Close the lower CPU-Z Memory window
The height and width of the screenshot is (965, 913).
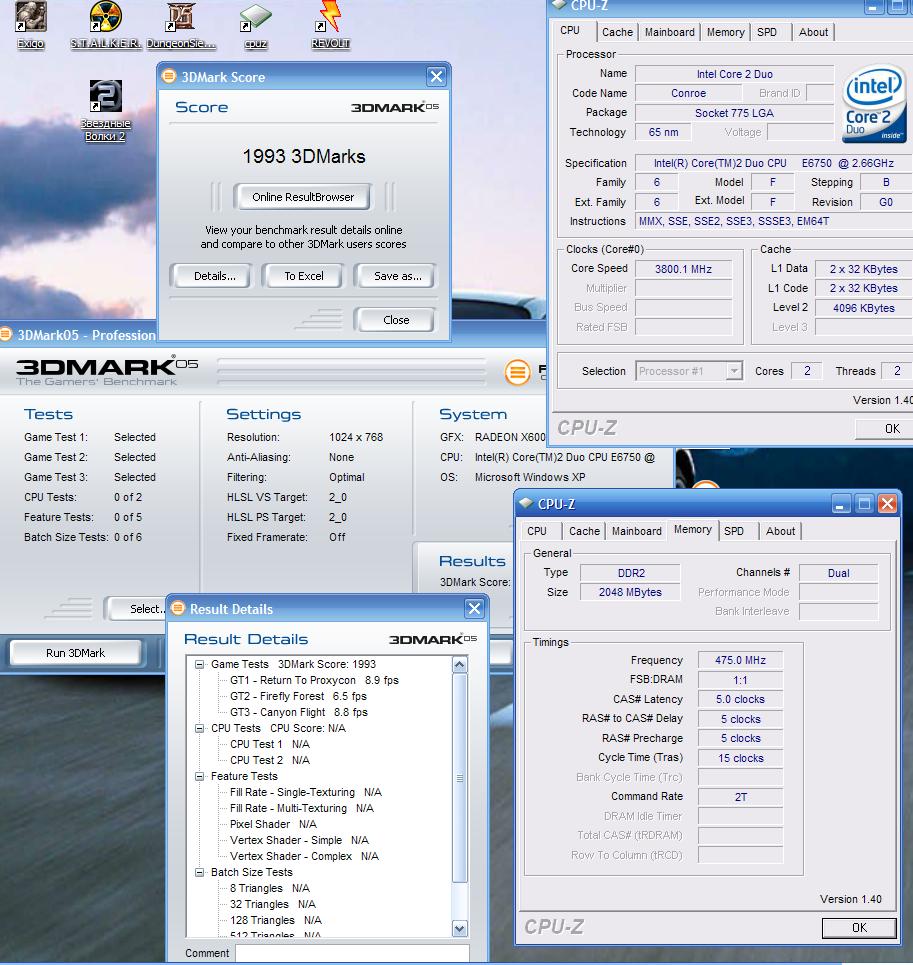(887, 503)
